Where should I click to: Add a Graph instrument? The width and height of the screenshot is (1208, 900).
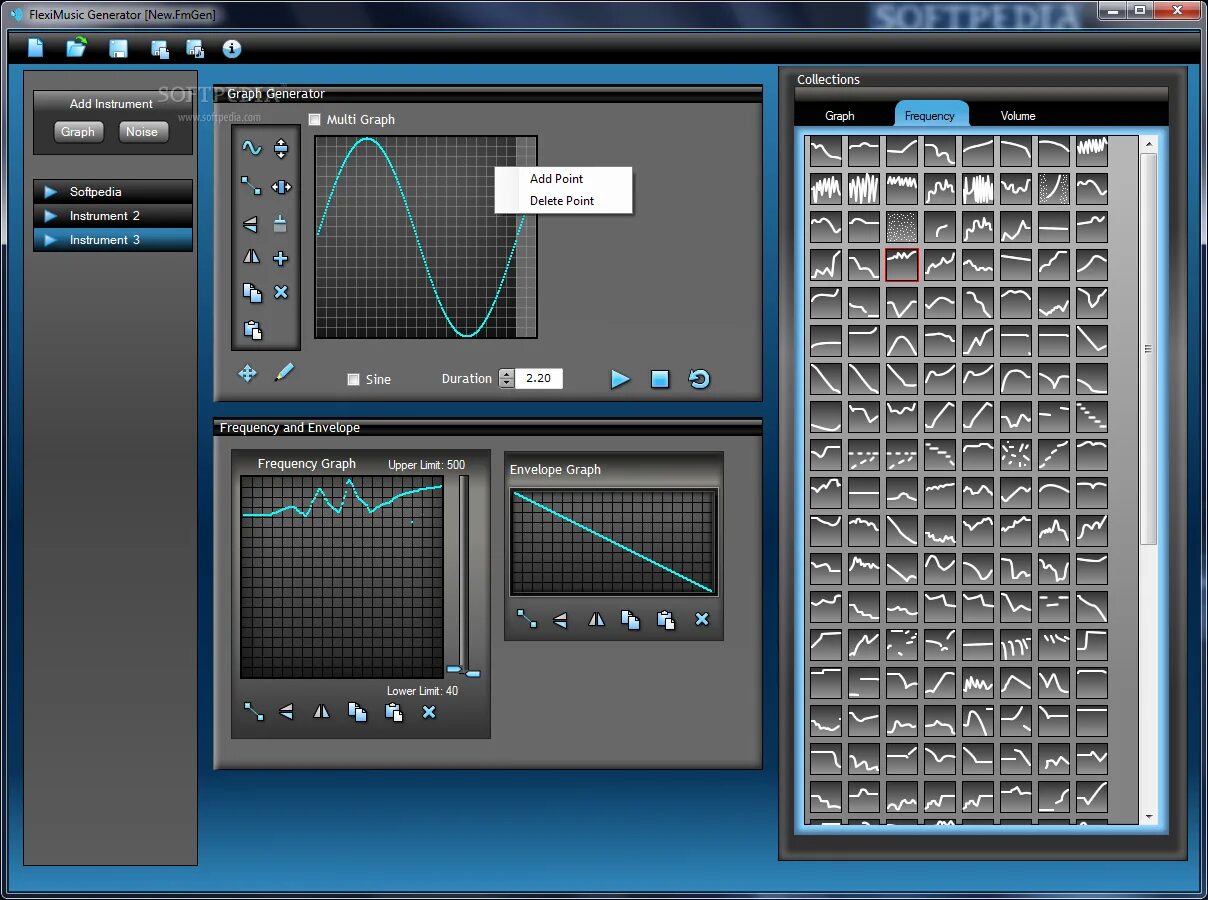(x=78, y=131)
